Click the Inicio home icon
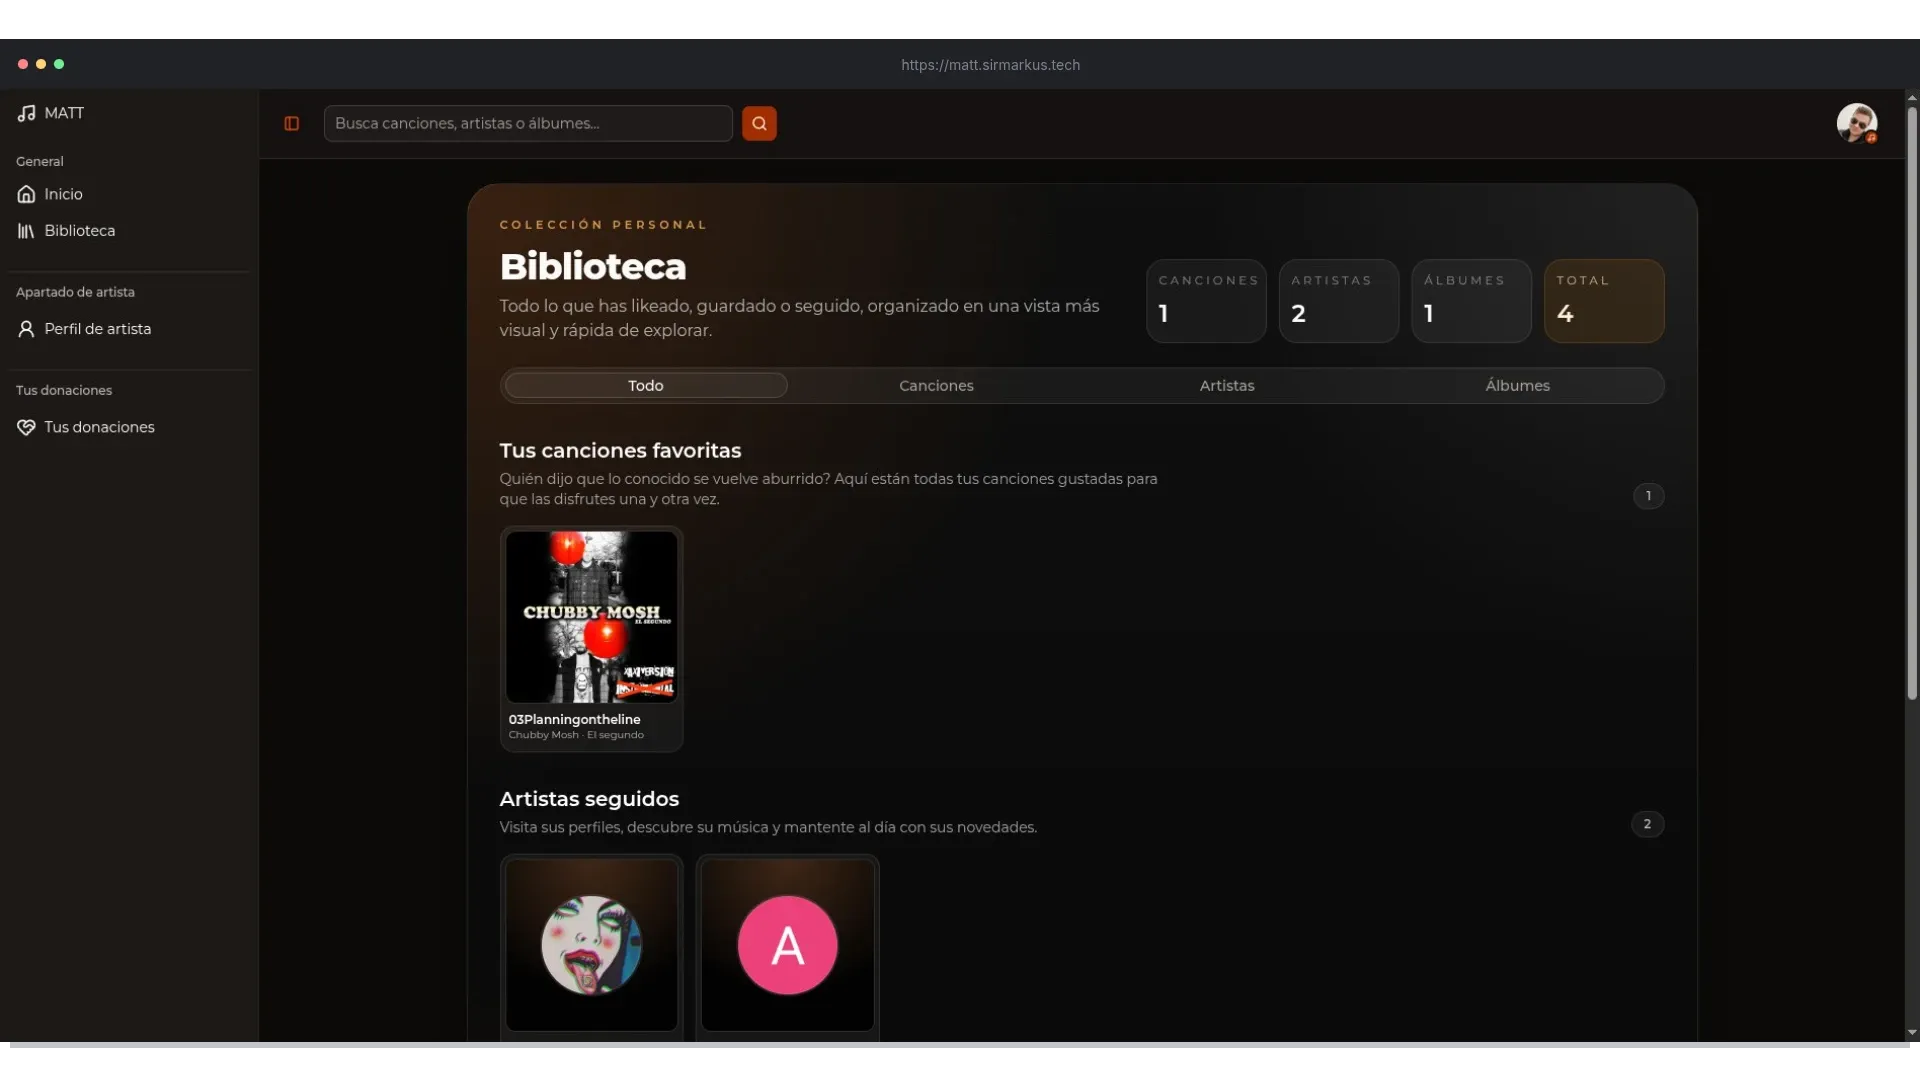 [26, 194]
